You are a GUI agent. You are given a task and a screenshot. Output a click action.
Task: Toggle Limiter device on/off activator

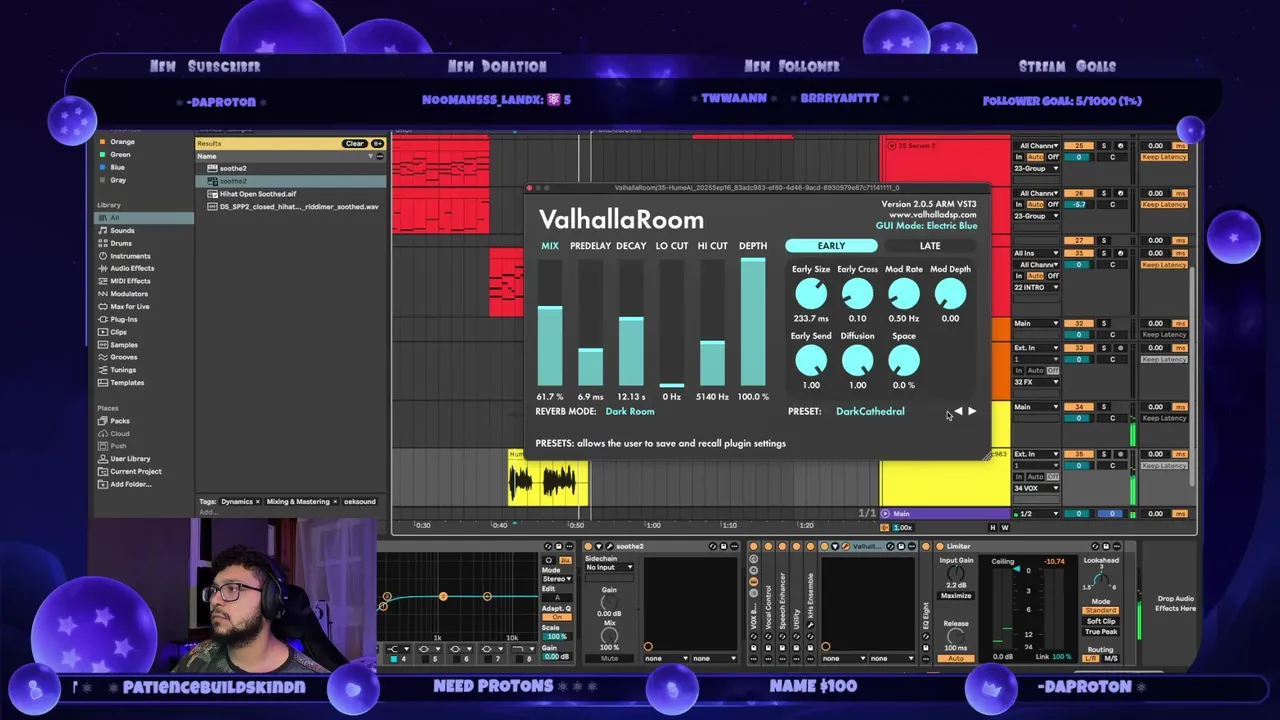click(x=940, y=547)
